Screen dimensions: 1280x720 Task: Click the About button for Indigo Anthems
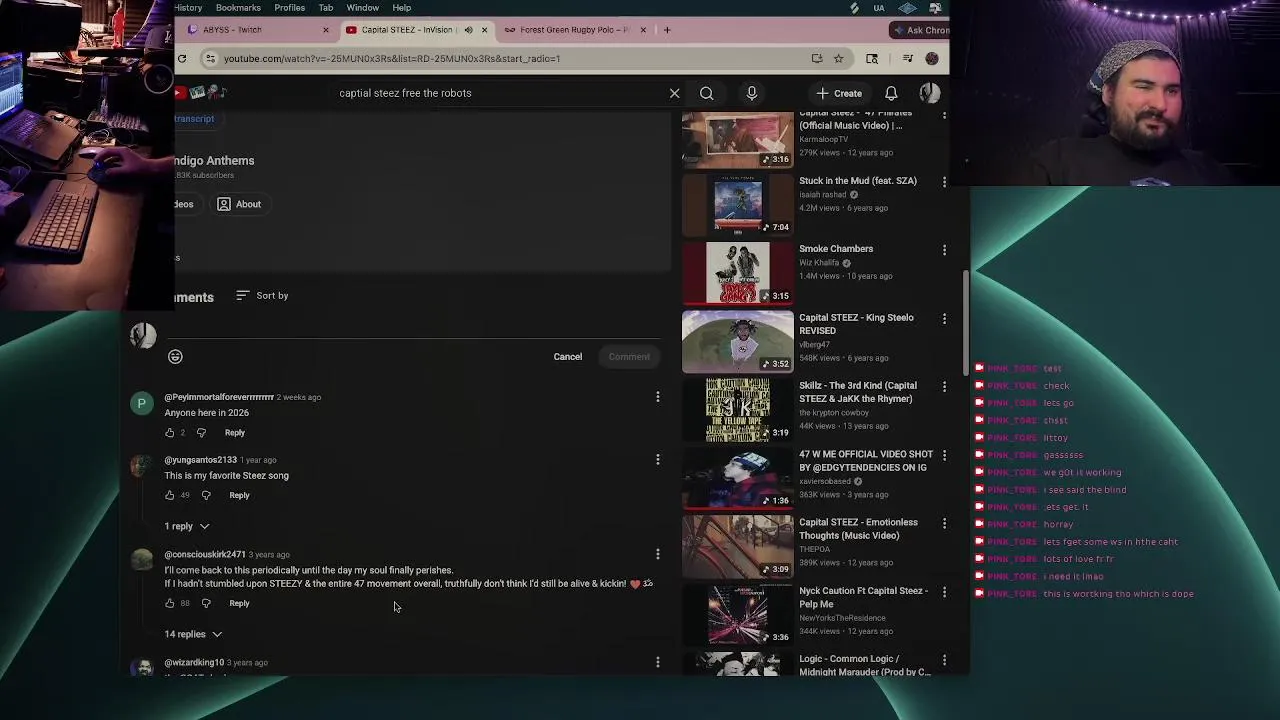pyautogui.click(x=239, y=204)
